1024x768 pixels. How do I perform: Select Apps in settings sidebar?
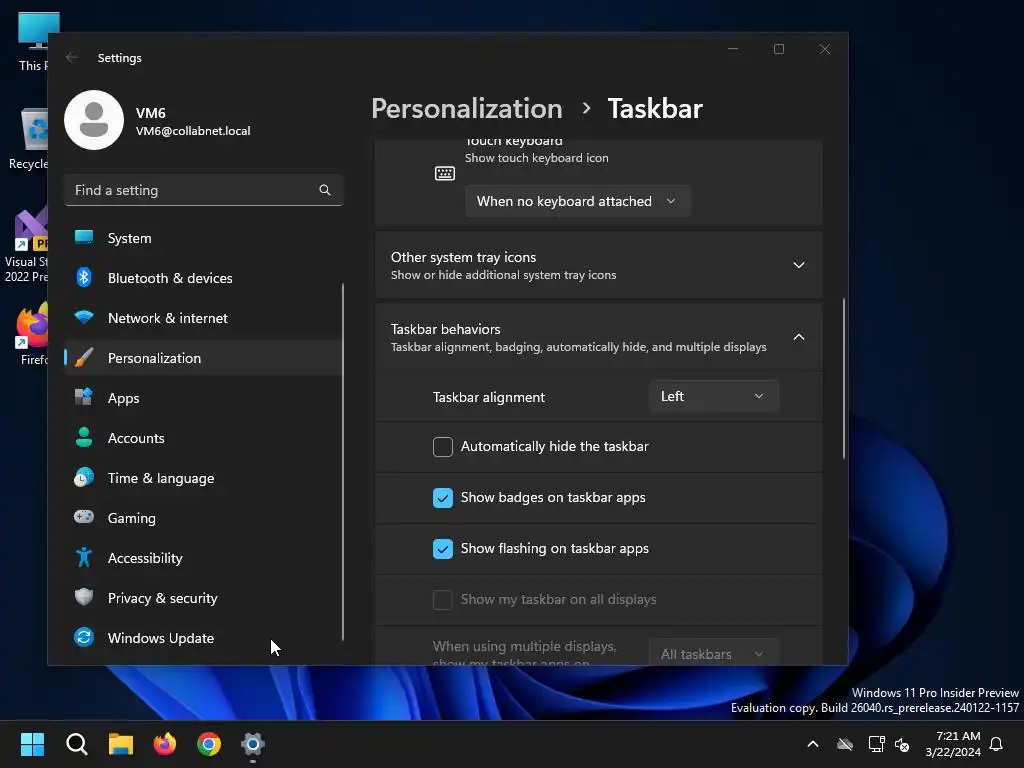pyautogui.click(x=202, y=398)
